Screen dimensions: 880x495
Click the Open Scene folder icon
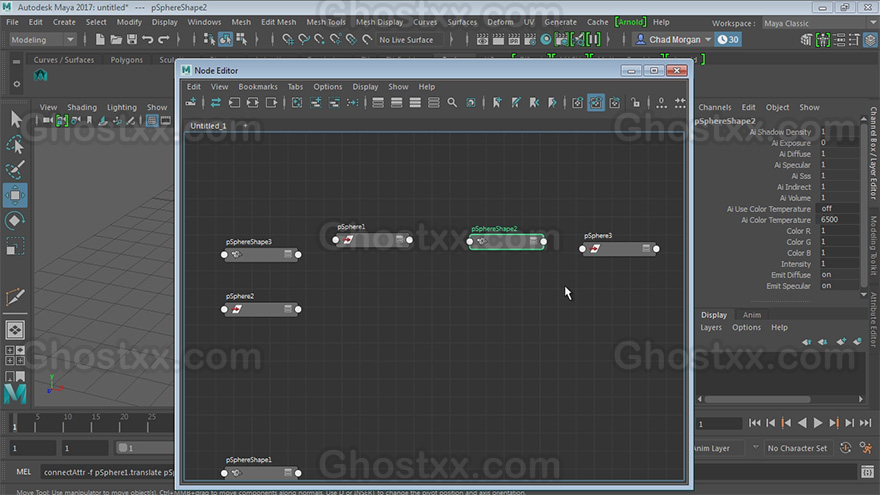click(x=116, y=39)
